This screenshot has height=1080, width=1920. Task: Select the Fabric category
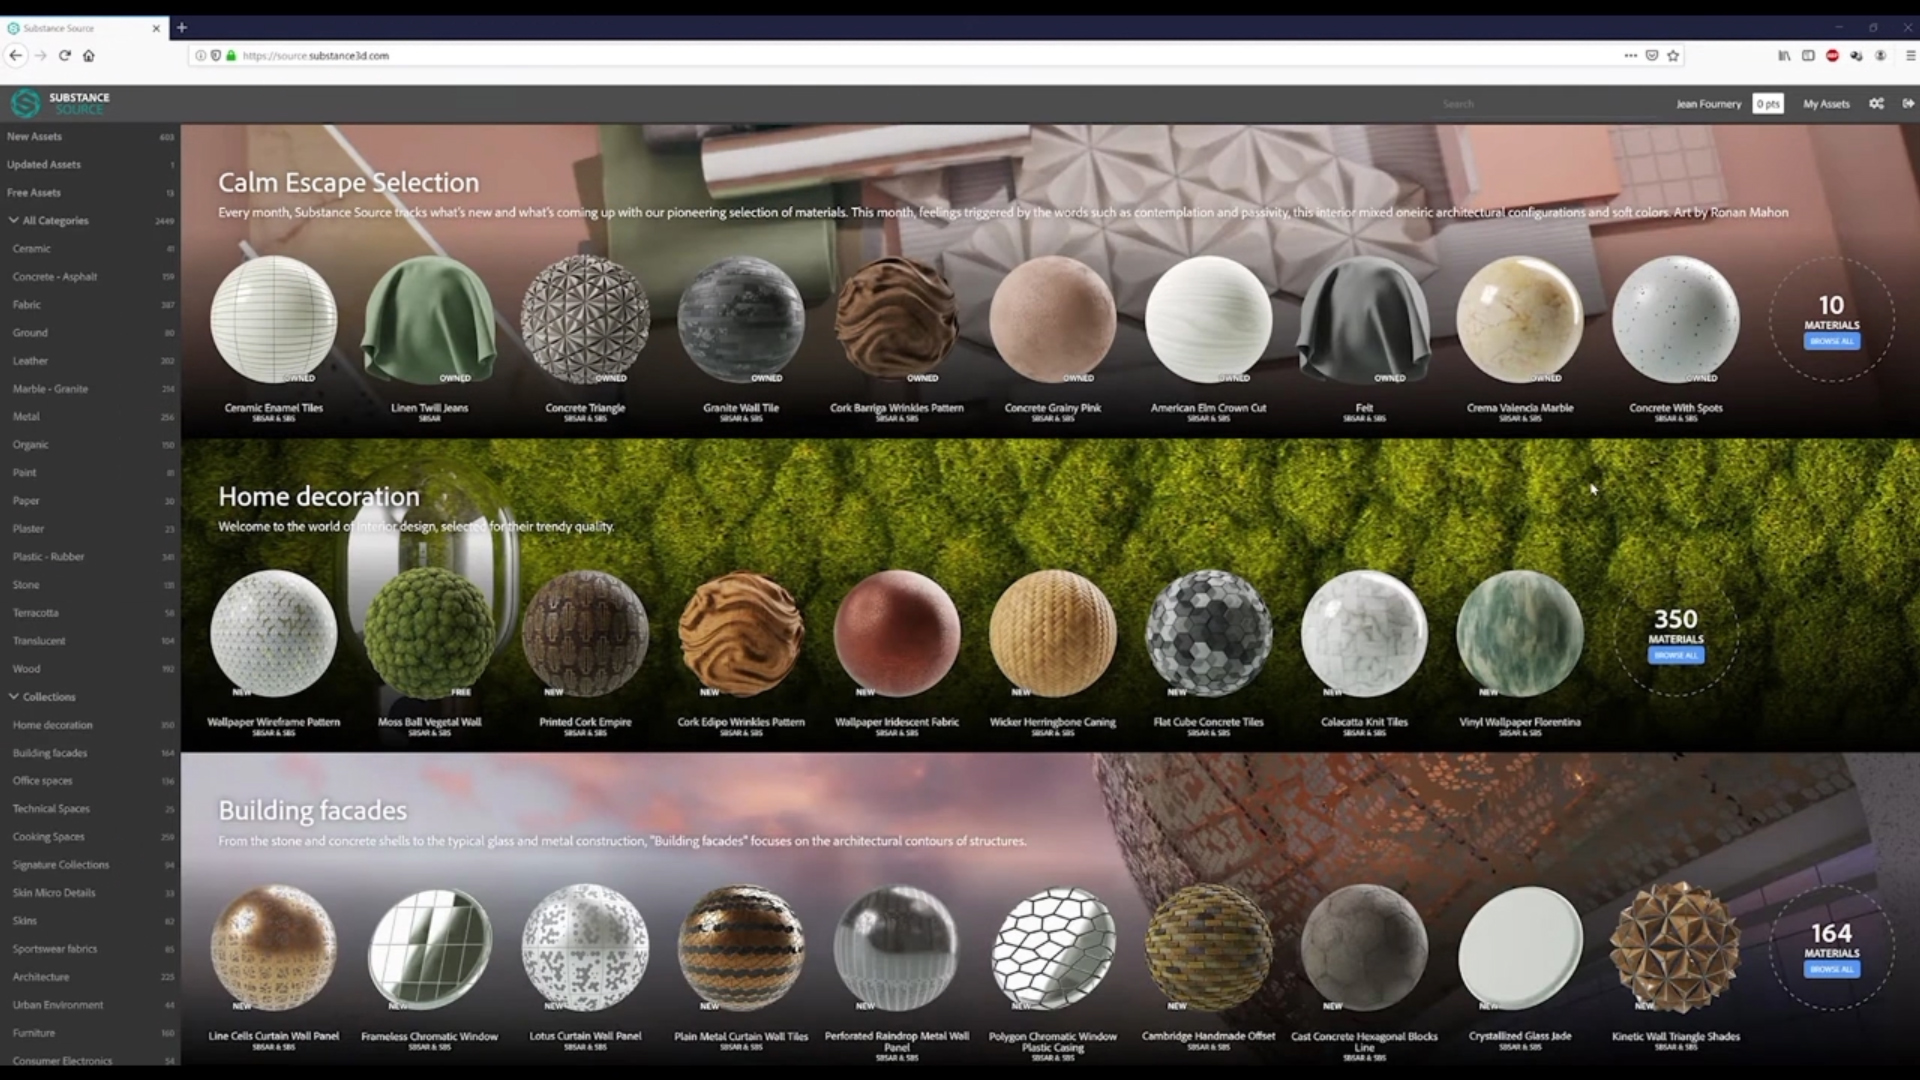(x=27, y=305)
